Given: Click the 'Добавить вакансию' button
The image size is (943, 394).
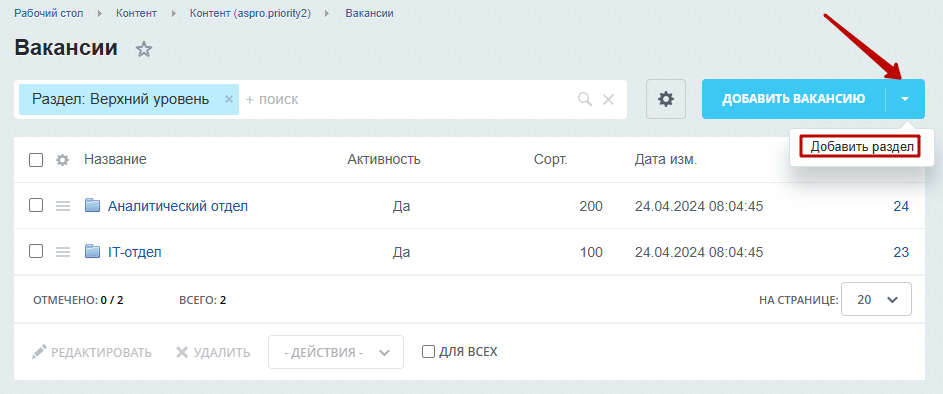Looking at the screenshot, I should [794, 99].
